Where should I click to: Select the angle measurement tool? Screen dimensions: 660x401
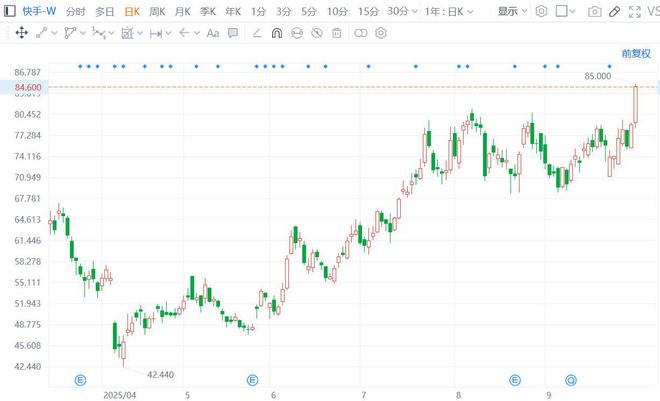point(257,33)
